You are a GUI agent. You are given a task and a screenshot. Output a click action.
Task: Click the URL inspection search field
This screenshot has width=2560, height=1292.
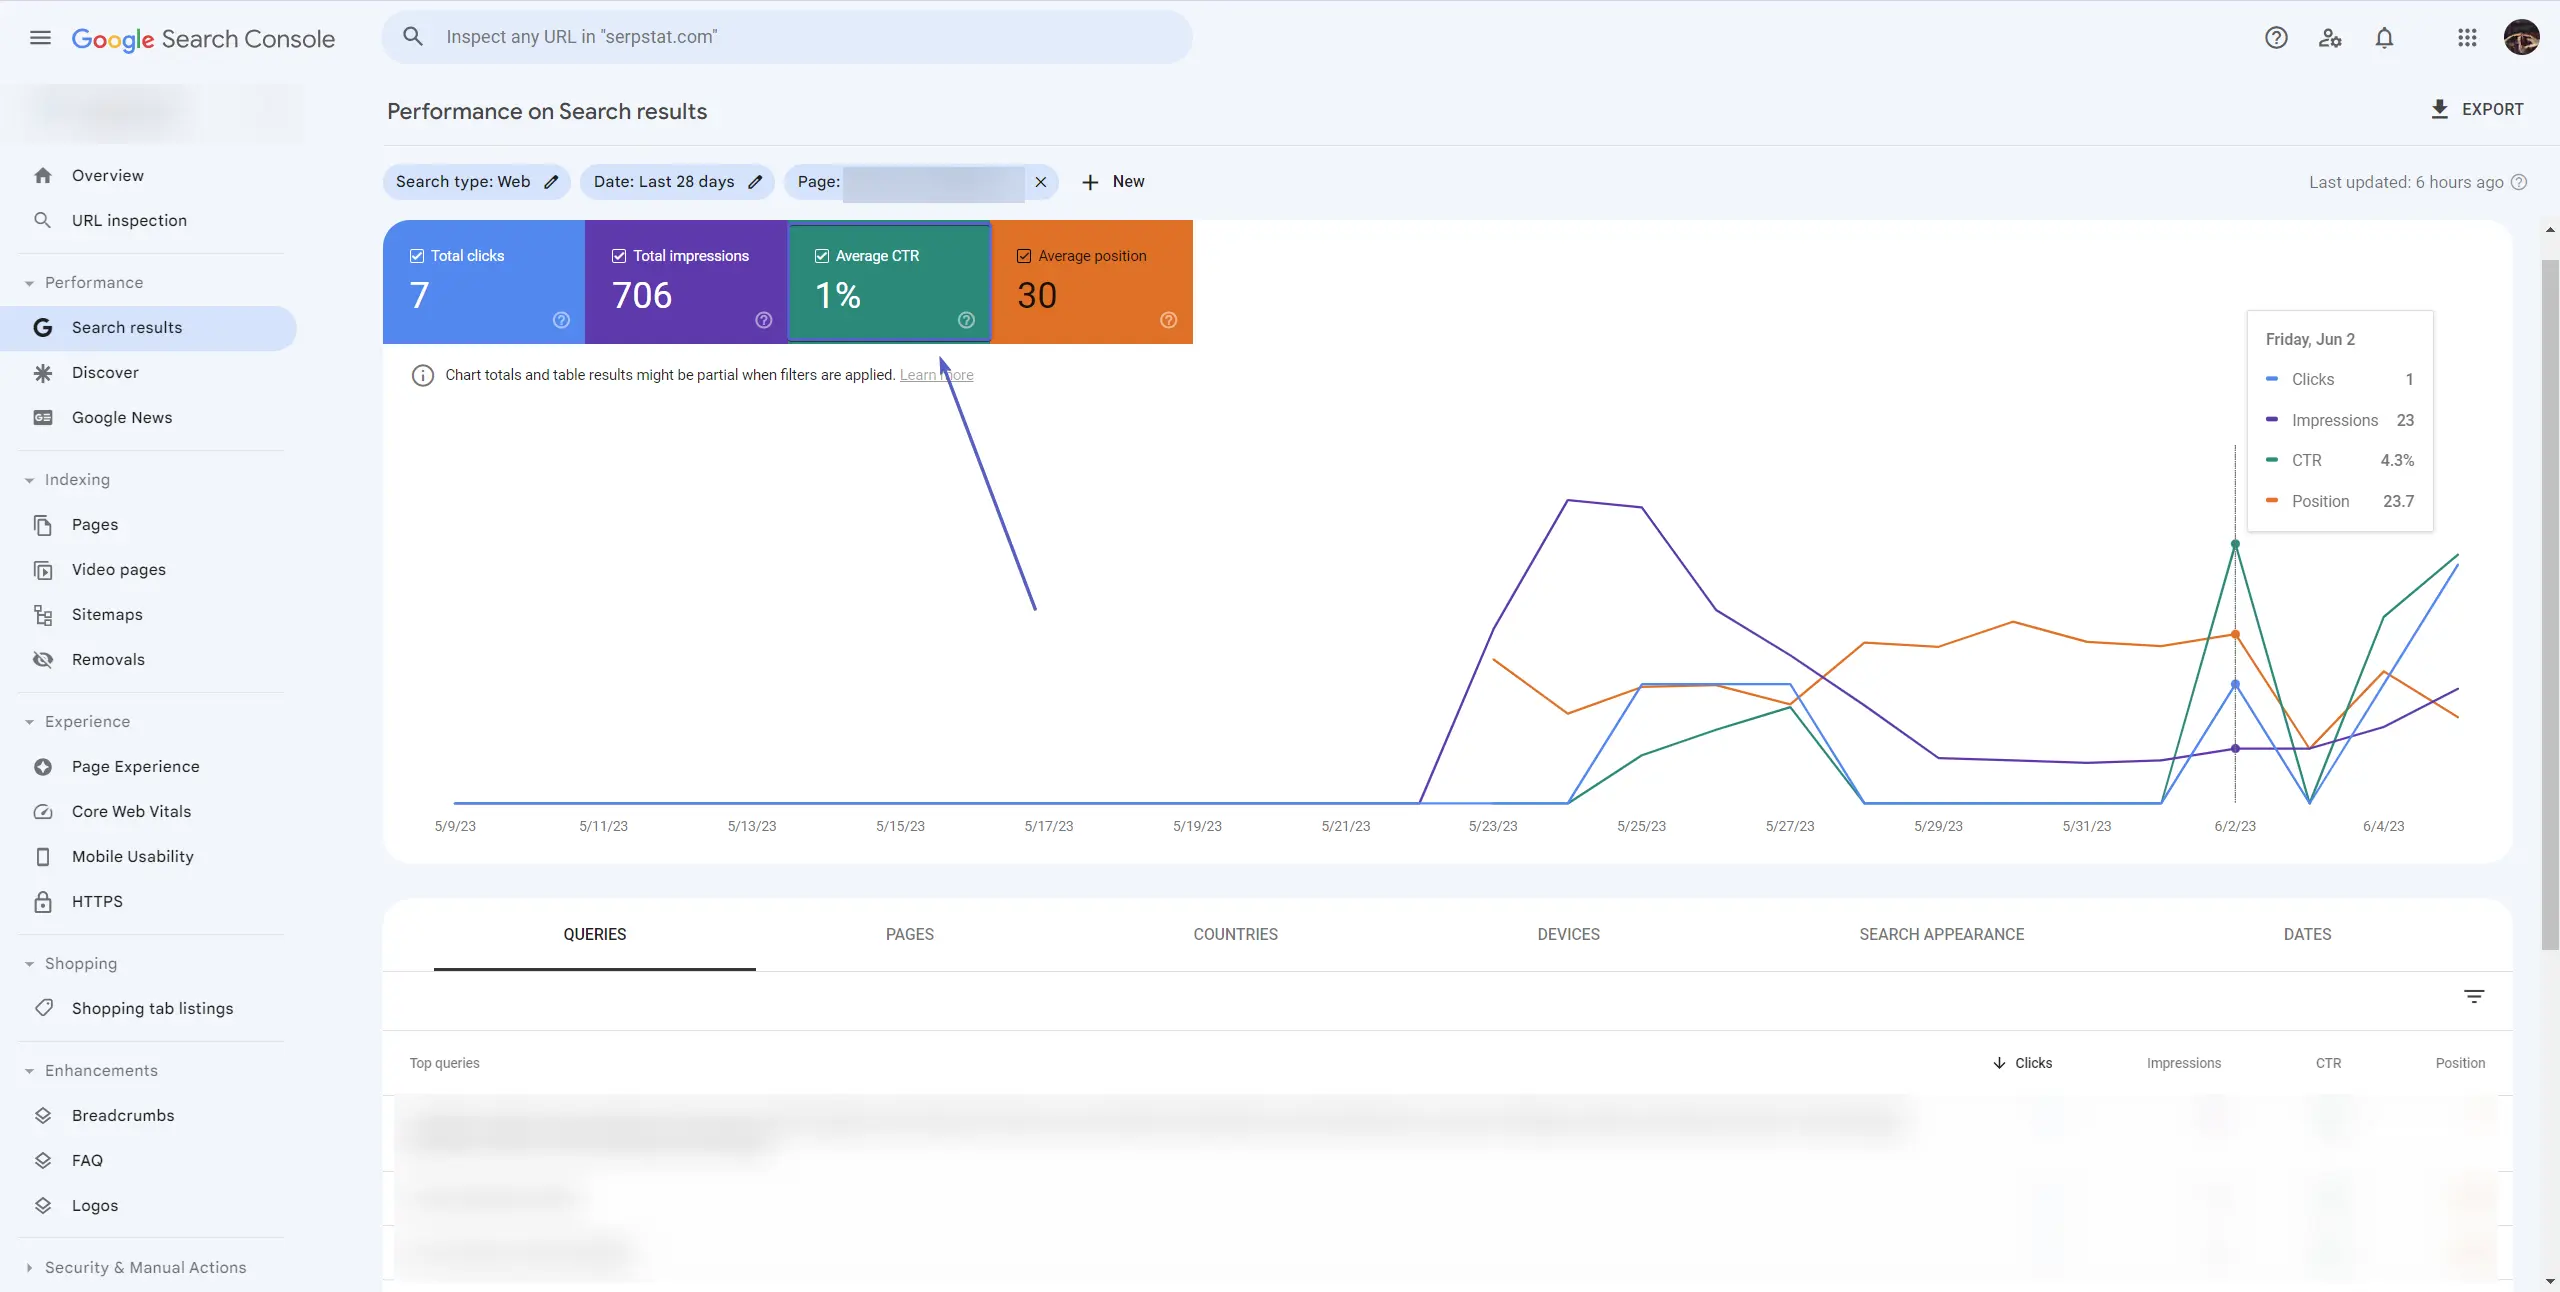coord(786,36)
